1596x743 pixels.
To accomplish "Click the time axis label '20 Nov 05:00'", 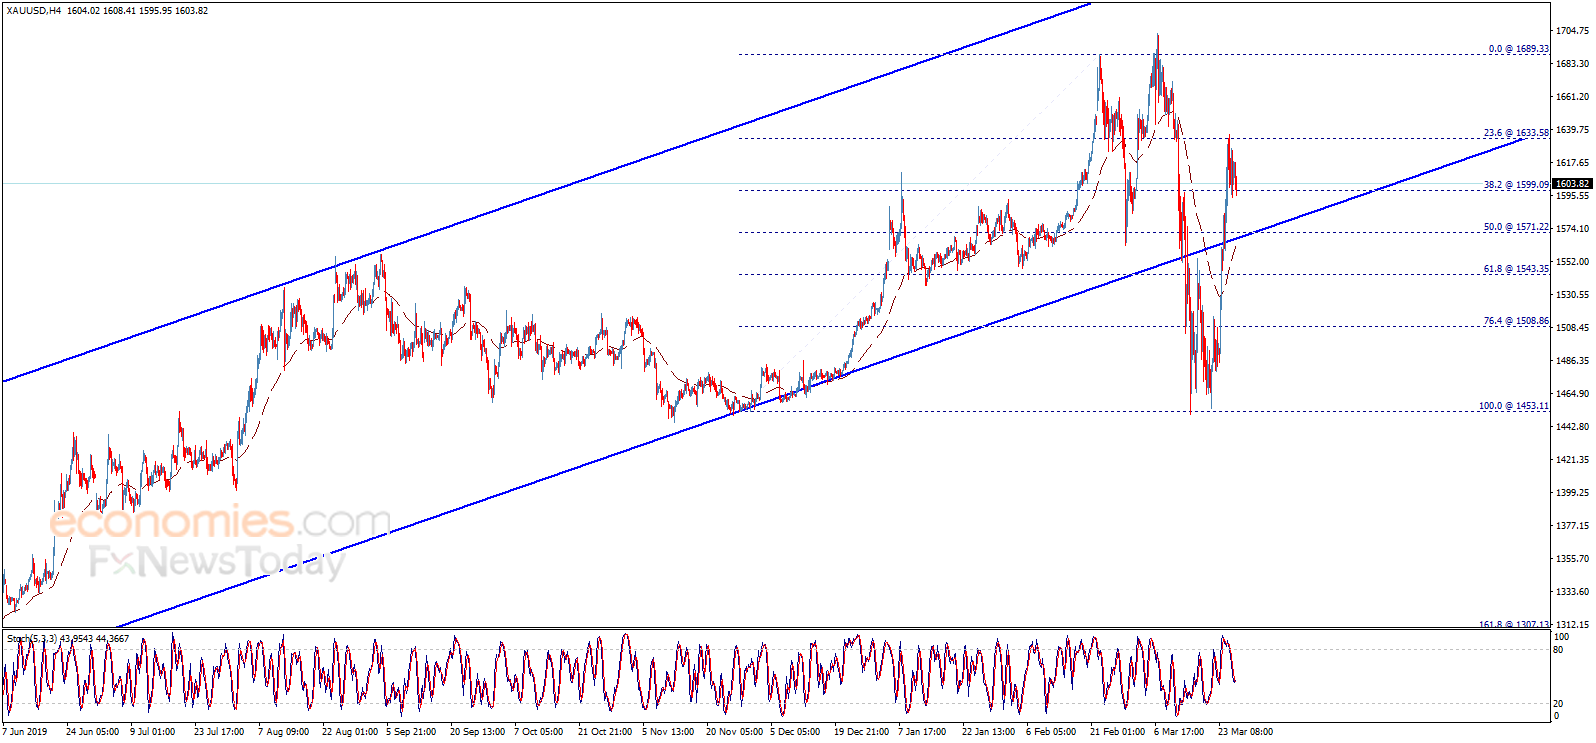I will (x=733, y=732).
